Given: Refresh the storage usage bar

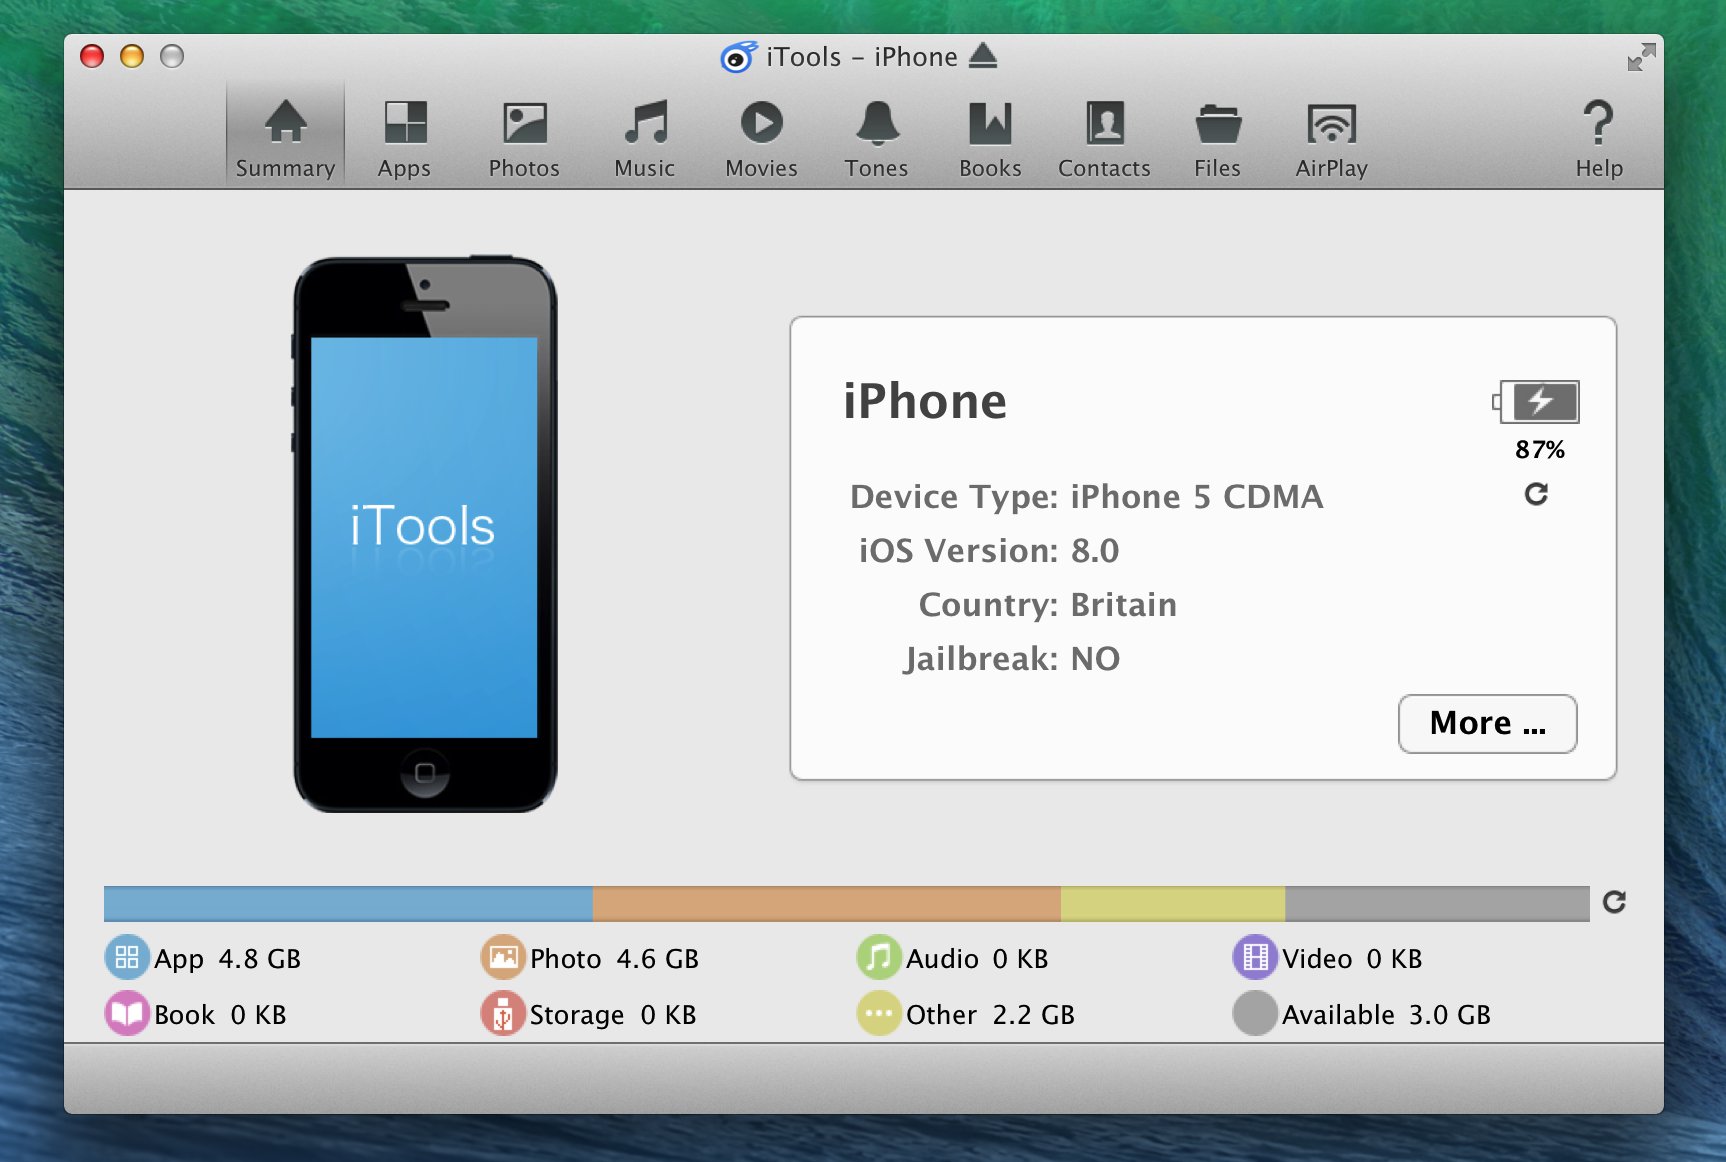Looking at the screenshot, I should [x=1614, y=902].
